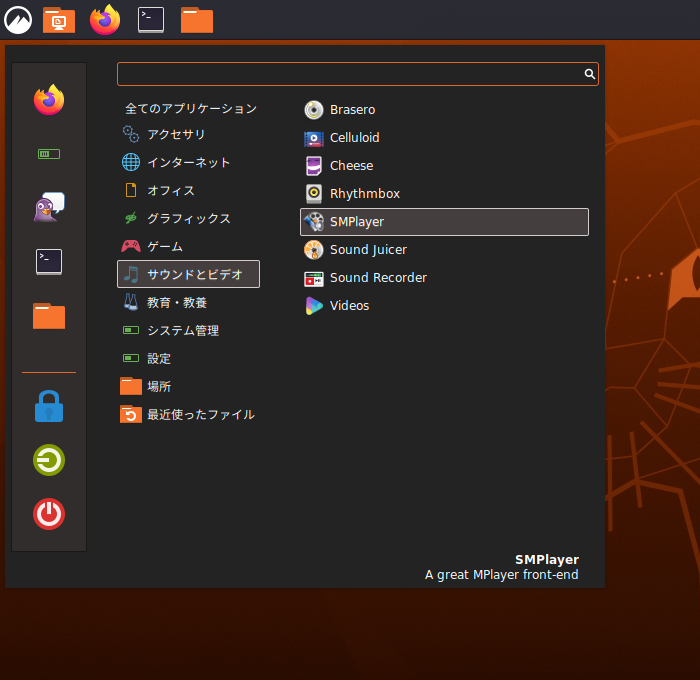This screenshot has height=680, width=700.
Task: Select サウンドとビデオ category
Action: 188,274
